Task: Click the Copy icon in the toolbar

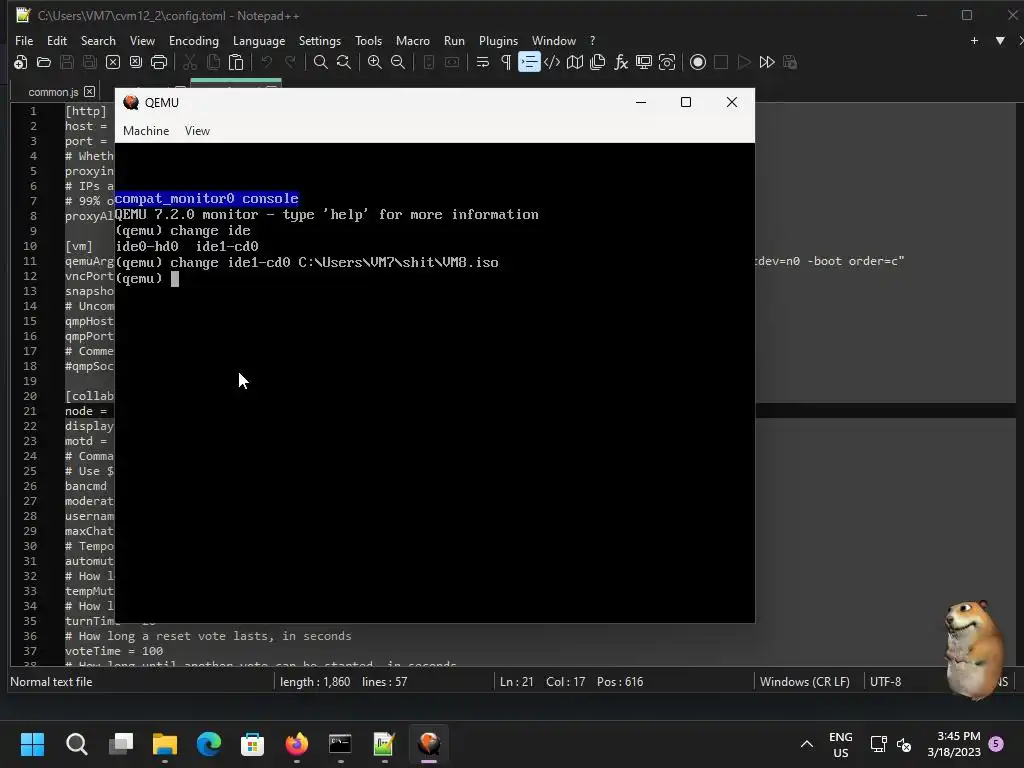Action: [213, 62]
